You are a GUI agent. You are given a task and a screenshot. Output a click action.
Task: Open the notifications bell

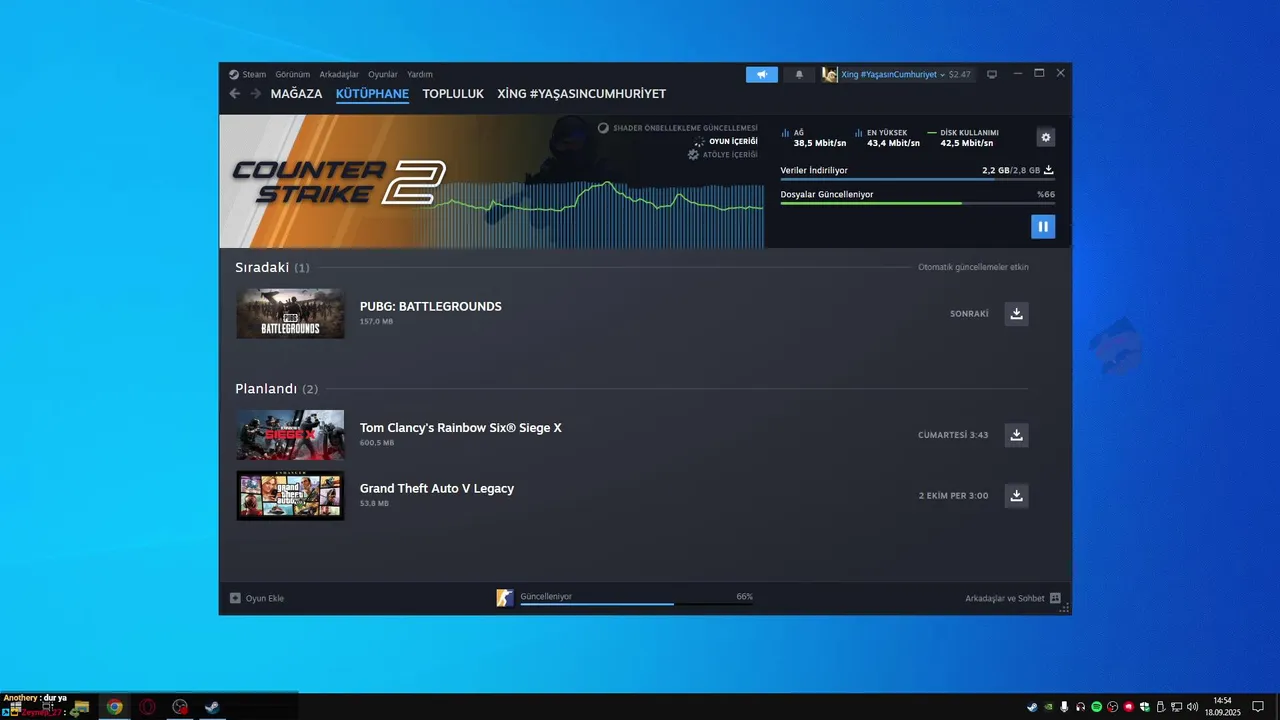click(799, 74)
